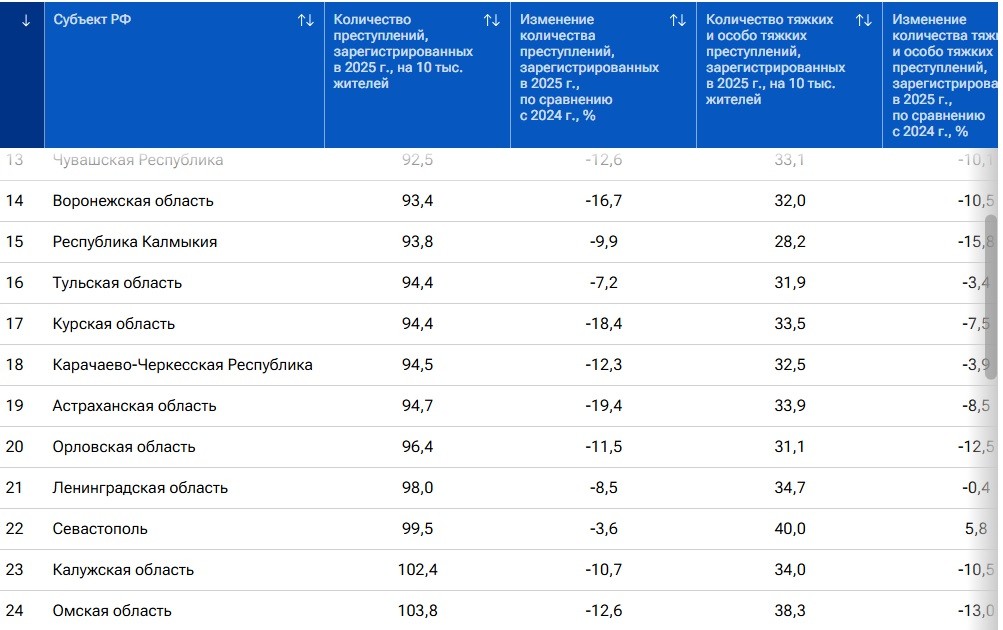The width and height of the screenshot is (1003, 630).
Task: Sort by Субъект РФ using arrows icon
Action: pos(306,20)
